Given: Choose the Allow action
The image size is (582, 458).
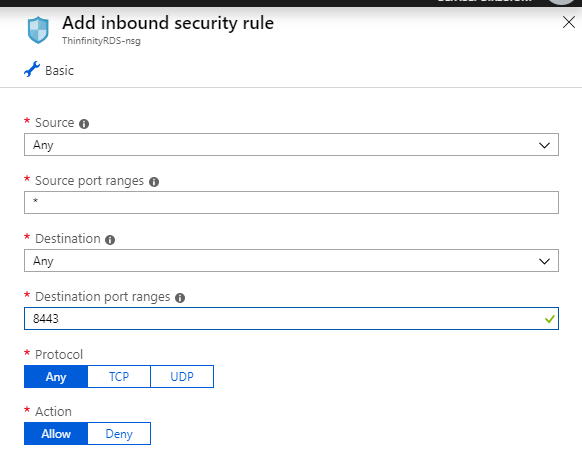Looking at the screenshot, I should pyautogui.click(x=56, y=434).
